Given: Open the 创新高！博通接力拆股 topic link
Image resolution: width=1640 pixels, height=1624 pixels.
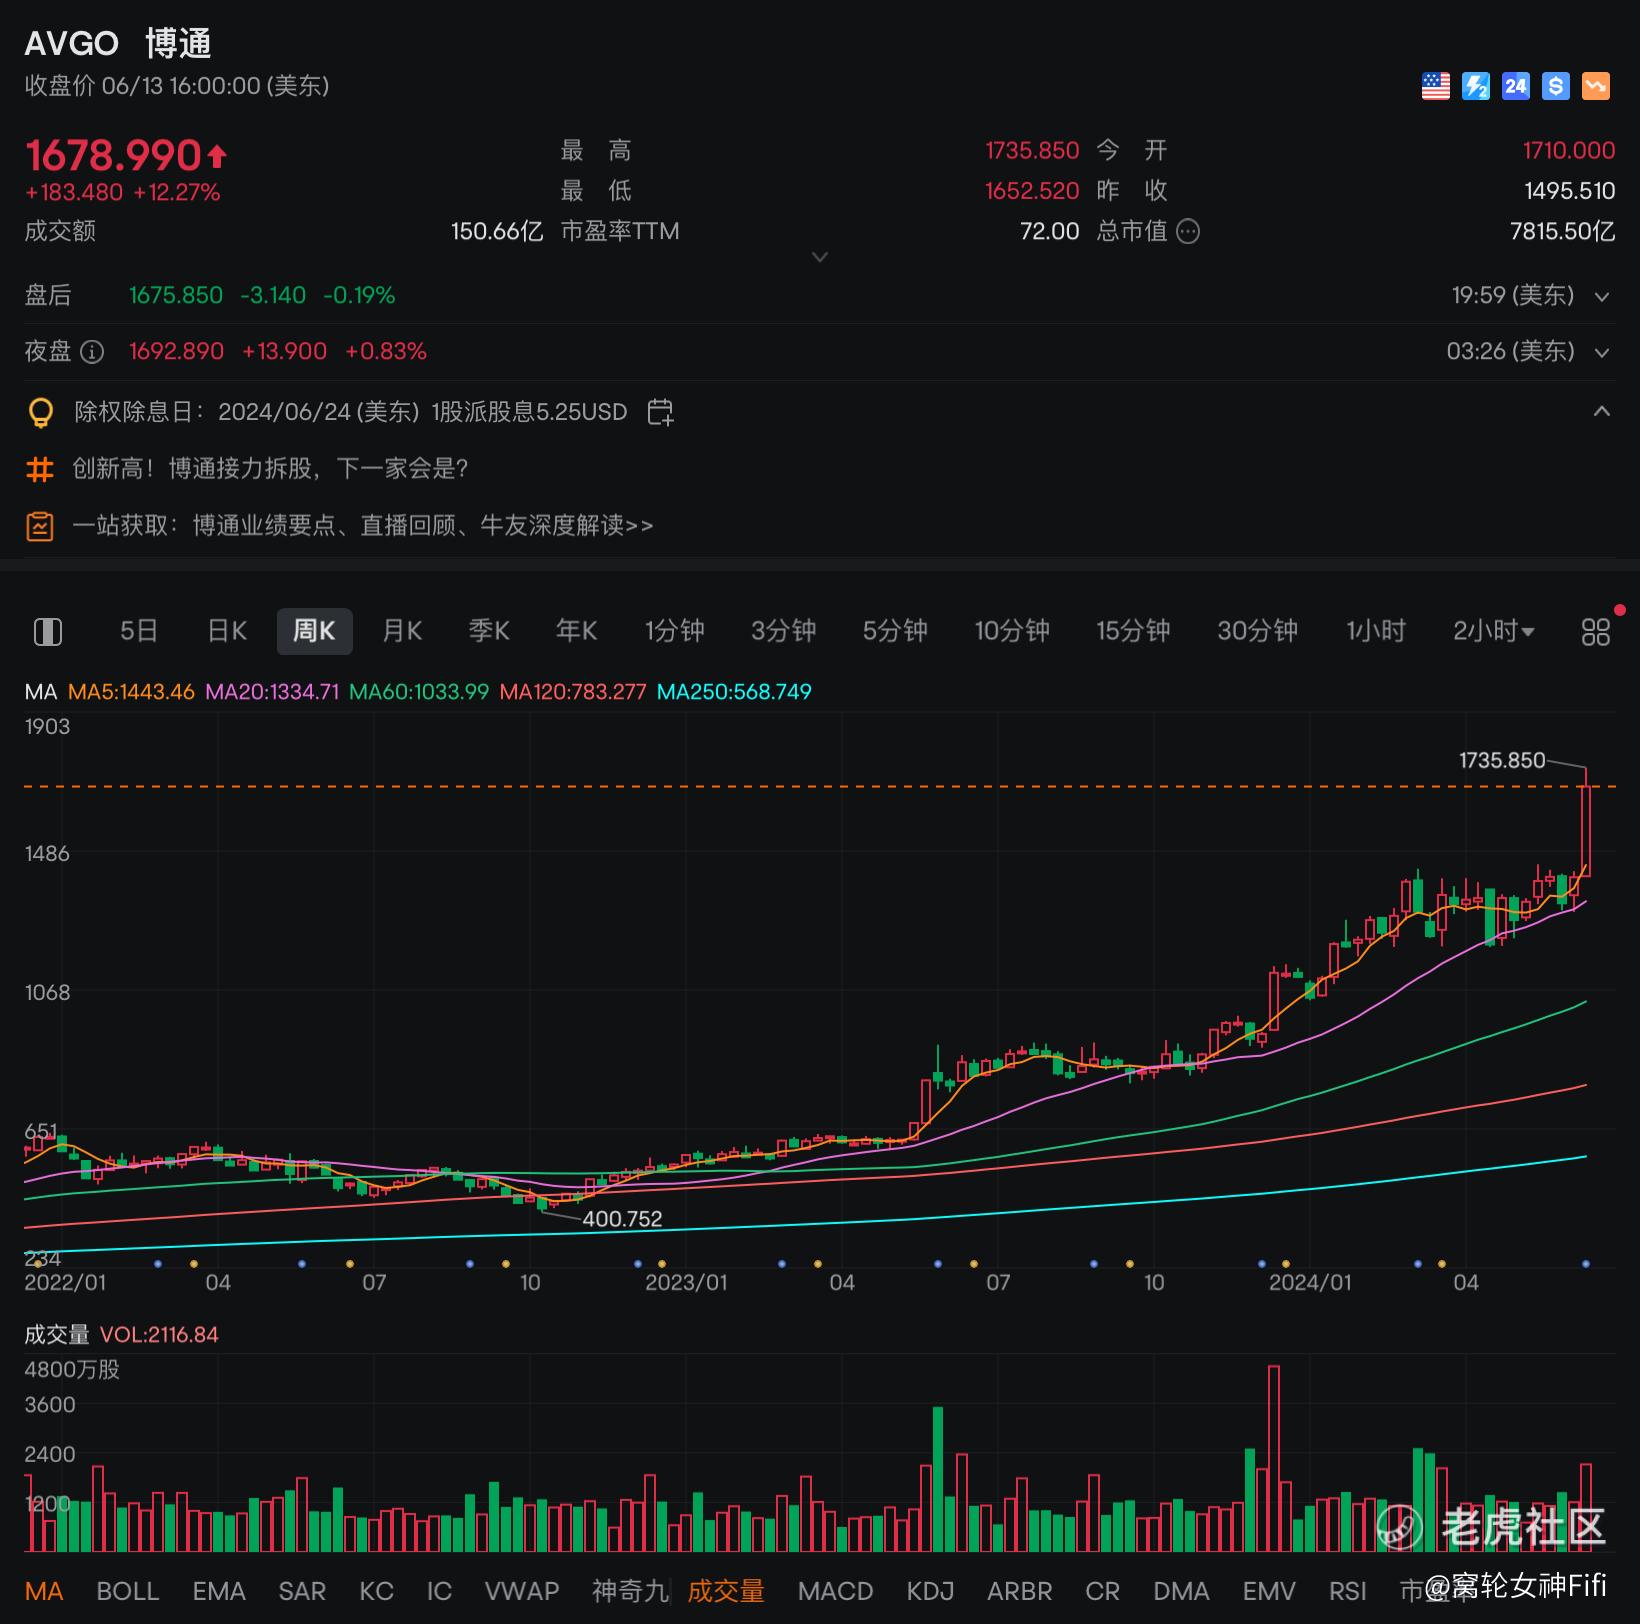Looking at the screenshot, I should (x=270, y=469).
